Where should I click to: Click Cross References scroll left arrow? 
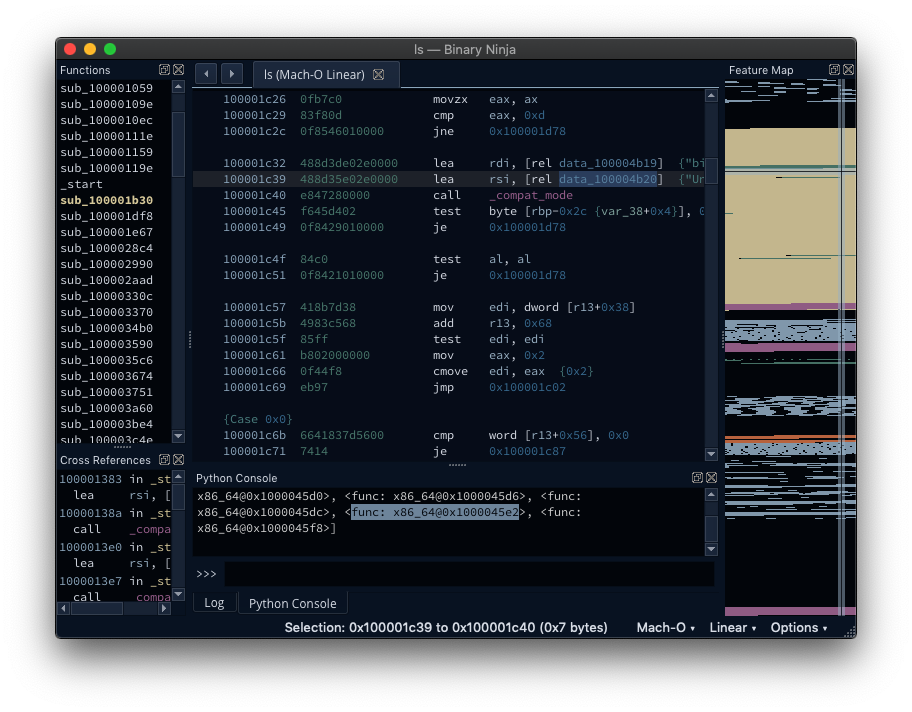point(64,608)
